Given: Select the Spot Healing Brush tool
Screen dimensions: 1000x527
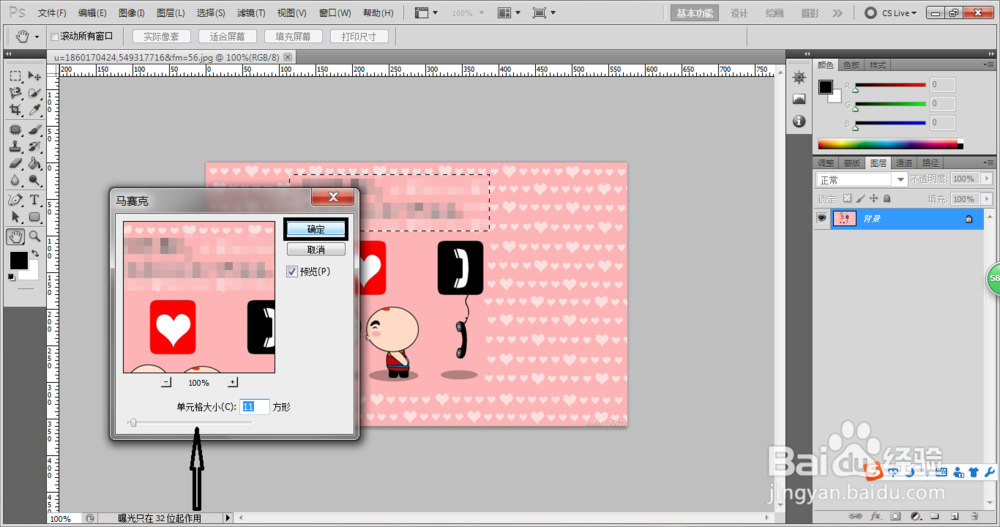Looking at the screenshot, I should (15, 130).
